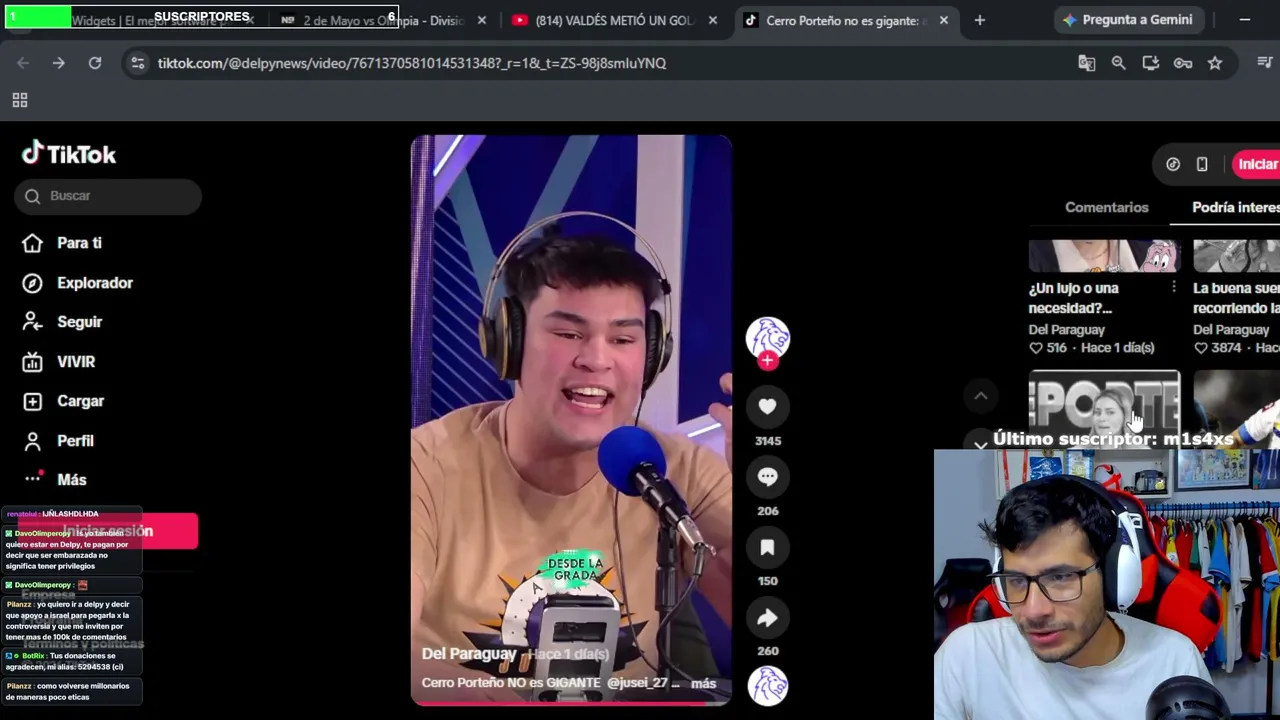This screenshot has width=1280, height=720.
Task: Open the Del Paraguay username on the video
Action: 469,654
